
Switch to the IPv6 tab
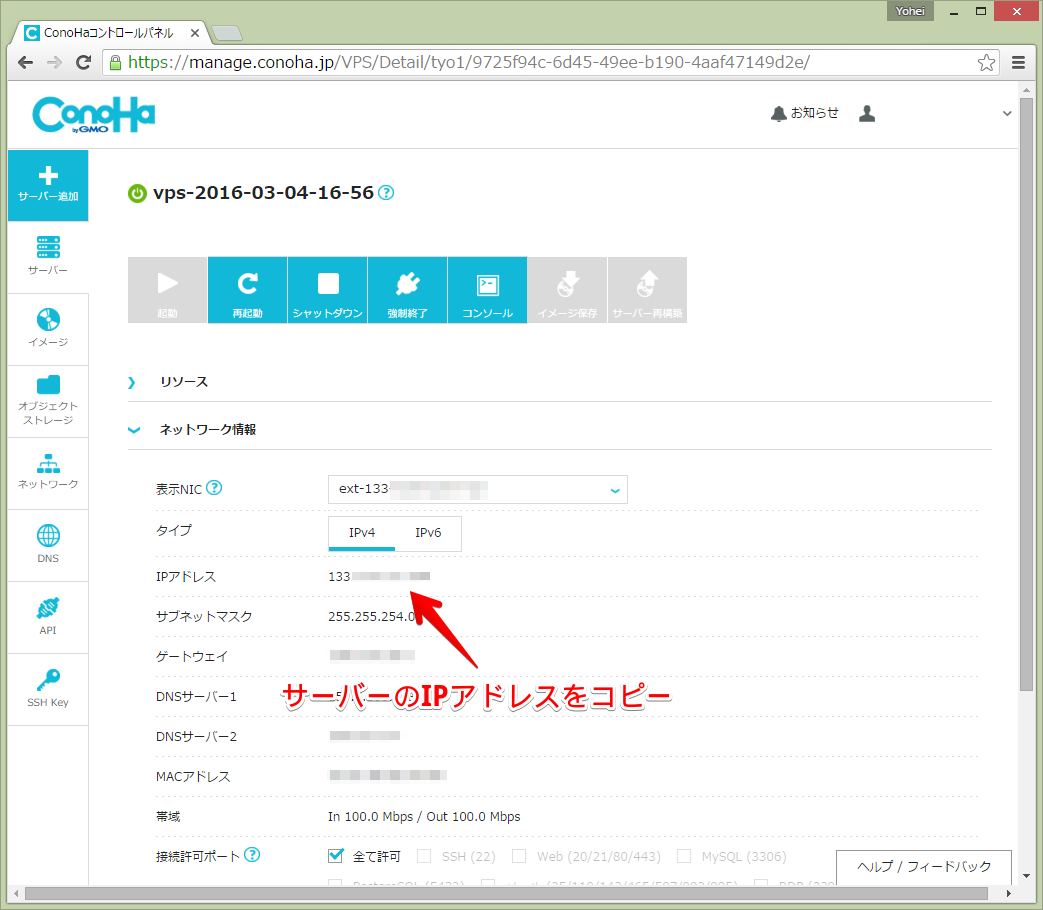click(x=428, y=533)
